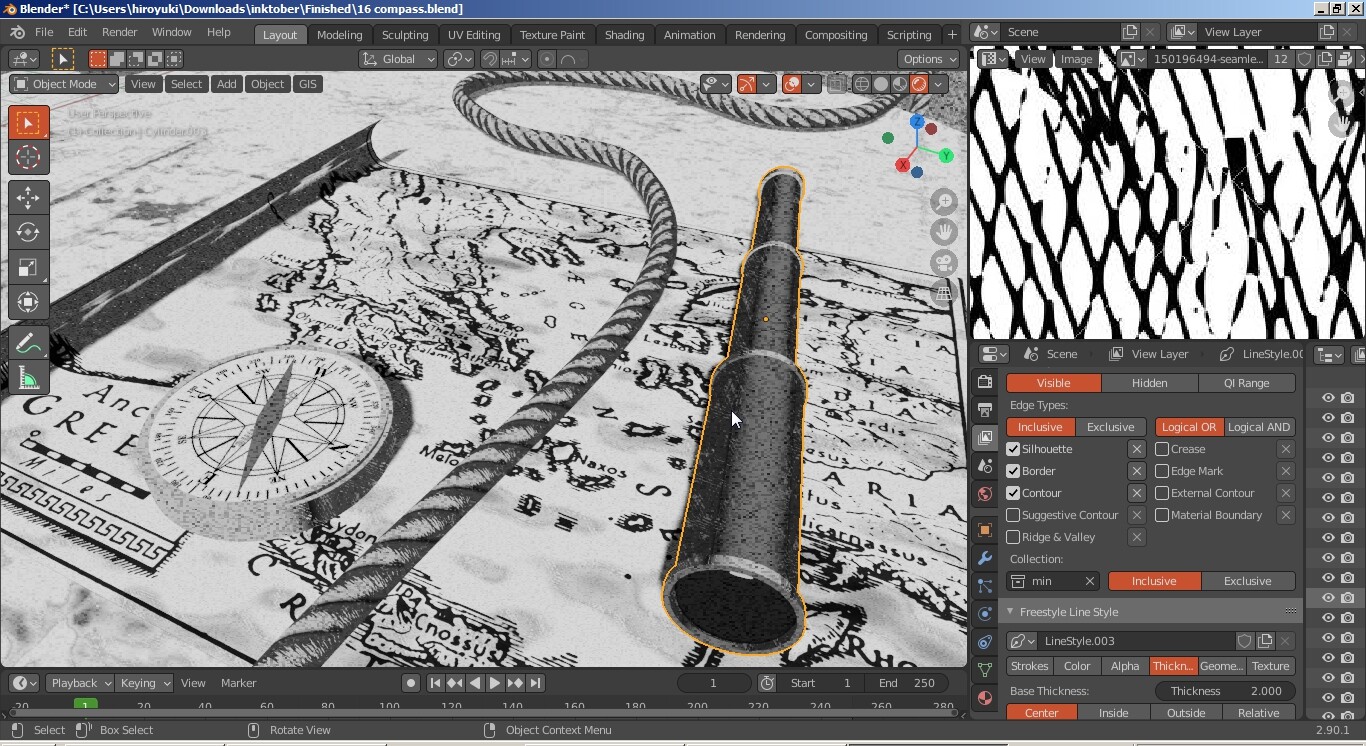The width and height of the screenshot is (1366, 746).
Task: Open the Render properties tab icon
Action: pyautogui.click(x=985, y=383)
